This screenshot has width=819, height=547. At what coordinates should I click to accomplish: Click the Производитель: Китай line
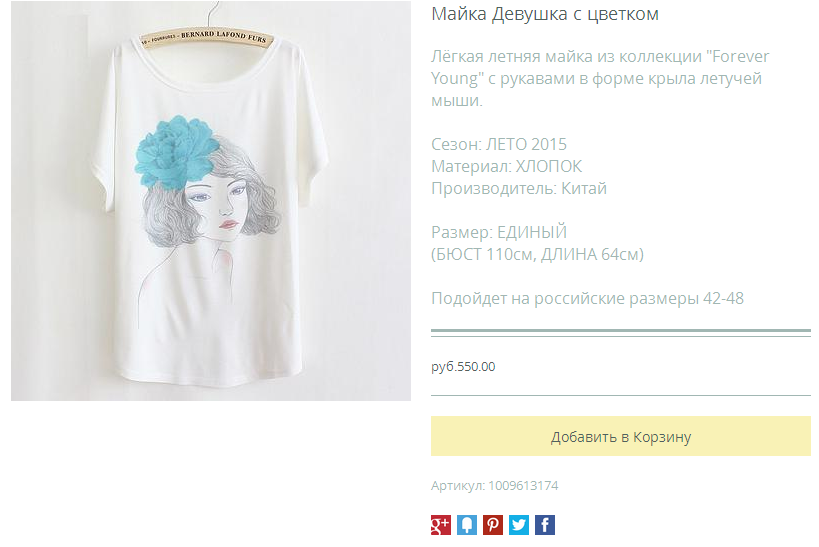click(519, 188)
